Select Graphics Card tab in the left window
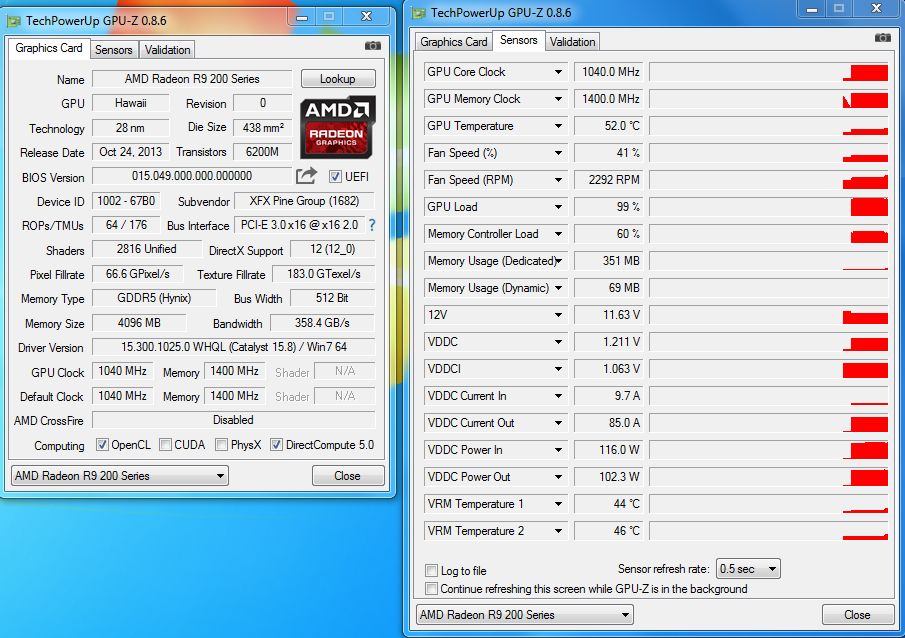905x638 pixels. [x=49, y=48]
